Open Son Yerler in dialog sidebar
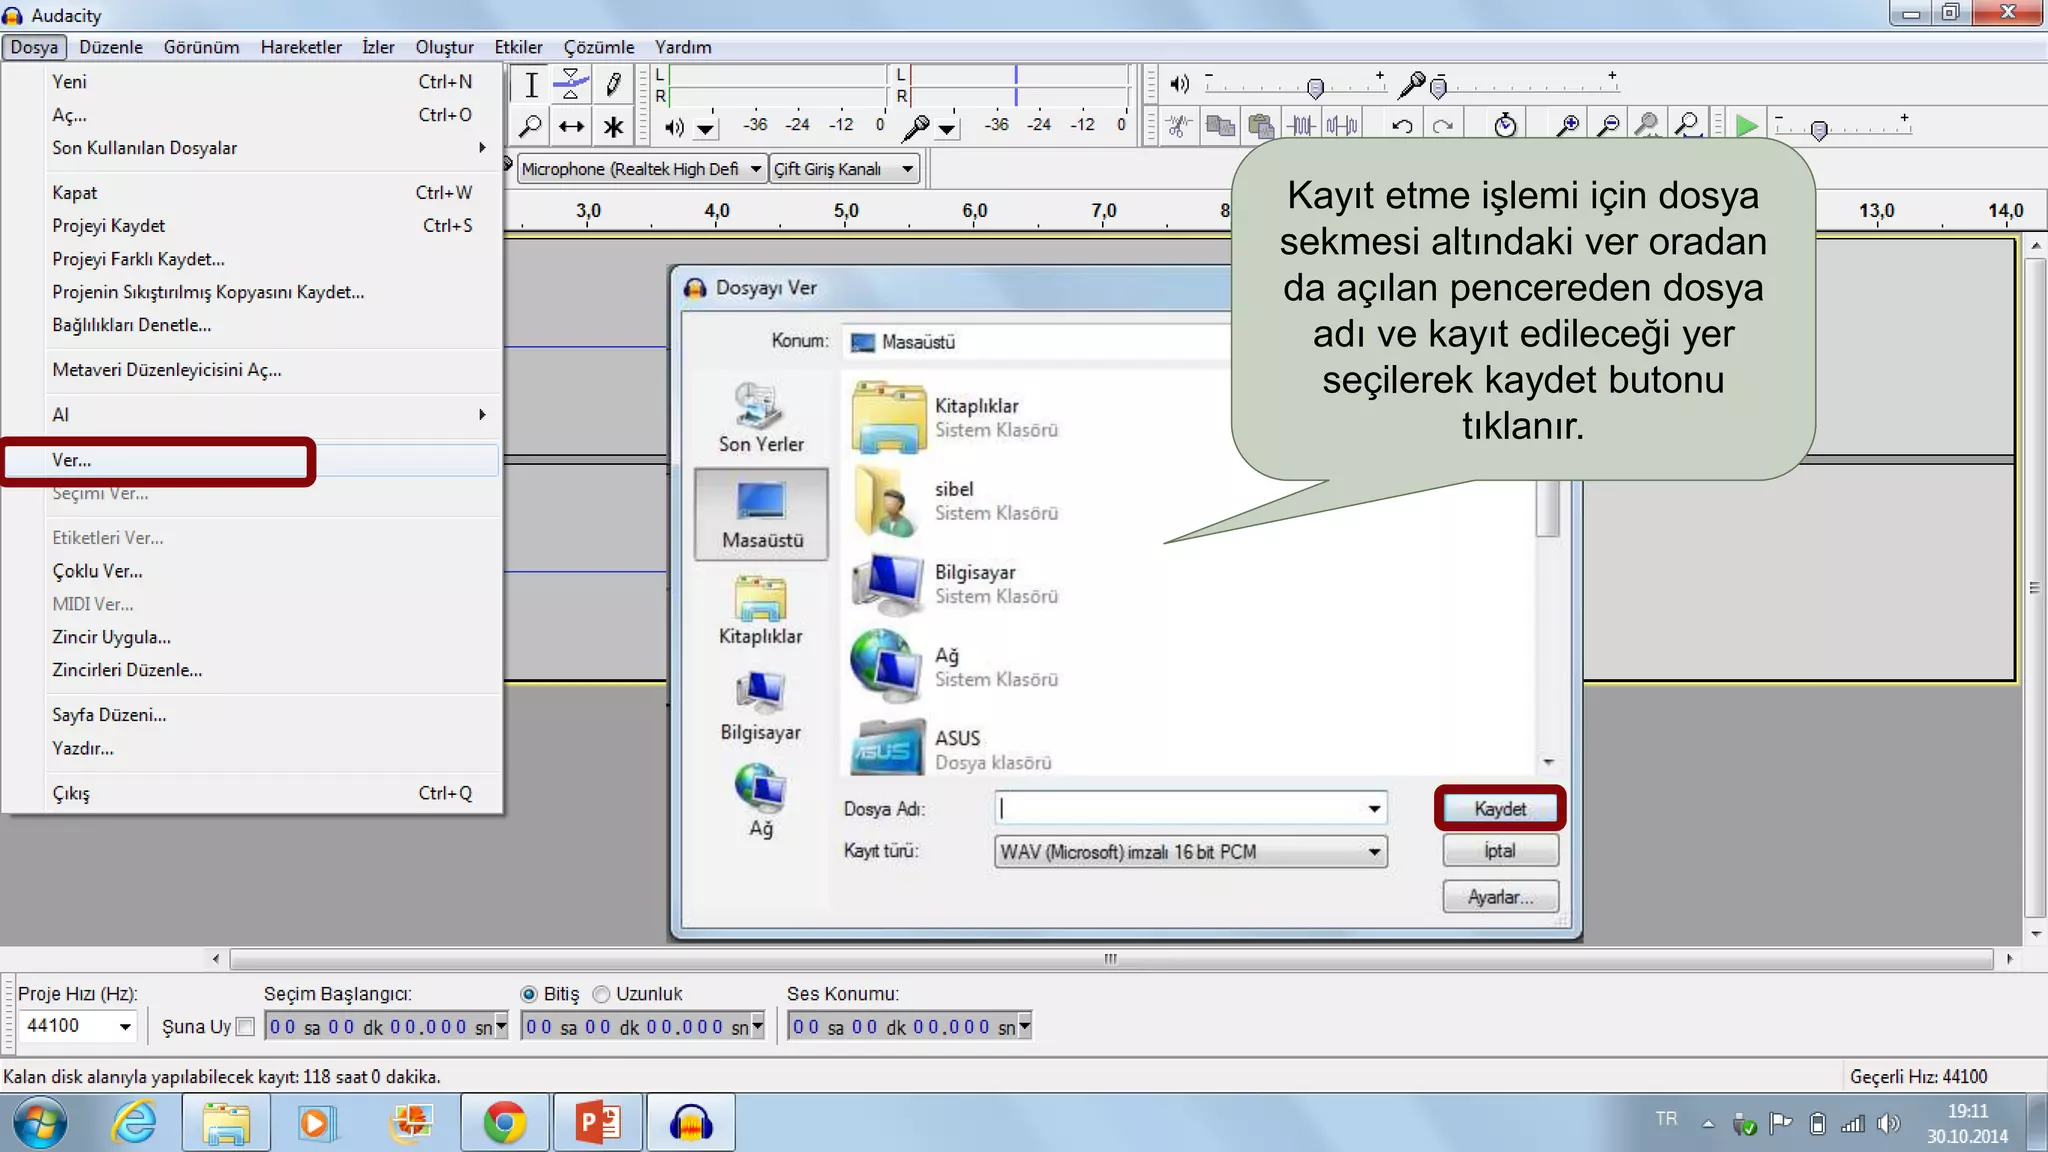The width and height of the screenshot is (2048, 1152). (x=761, y=418)
